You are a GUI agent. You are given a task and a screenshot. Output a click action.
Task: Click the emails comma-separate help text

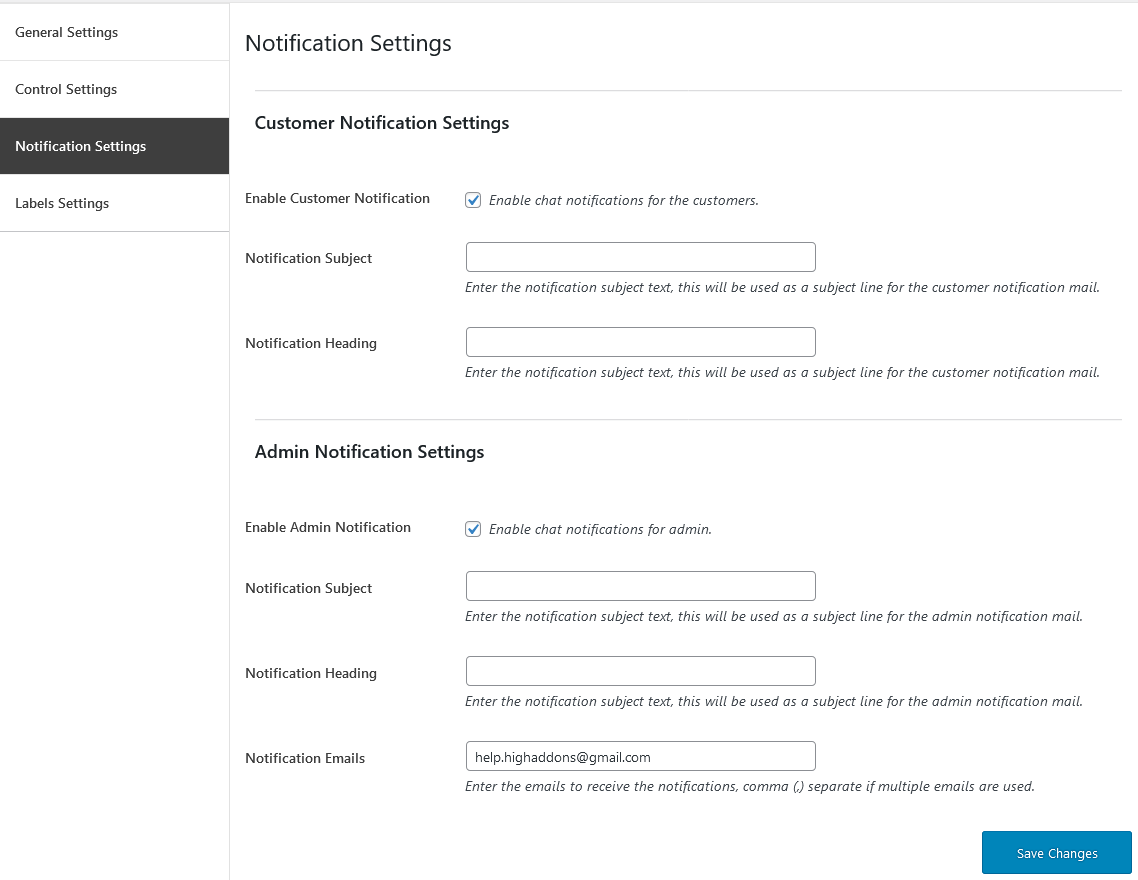(750, 786)
